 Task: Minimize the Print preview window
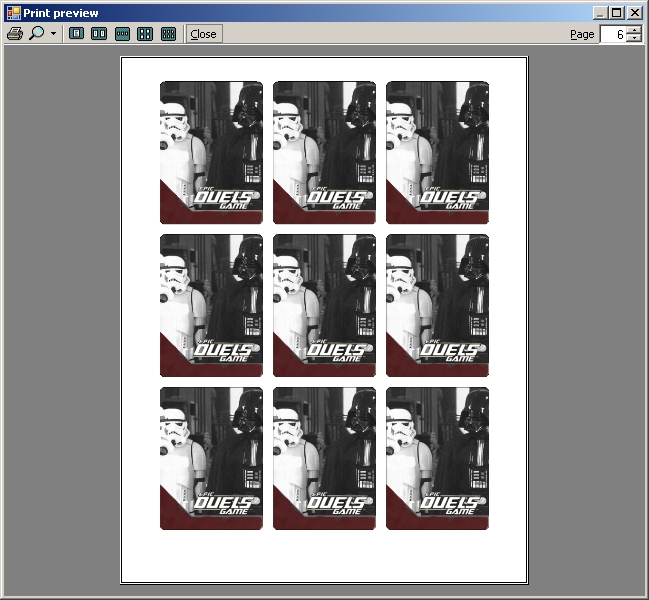coord(600,13)
